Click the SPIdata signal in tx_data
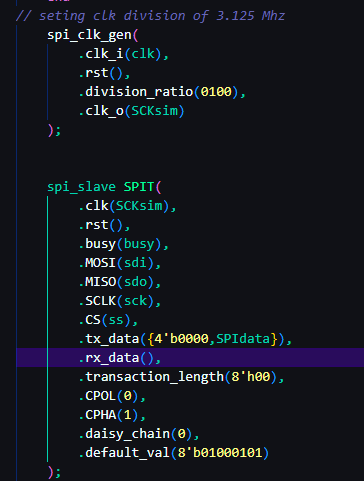 pos(243,339)
